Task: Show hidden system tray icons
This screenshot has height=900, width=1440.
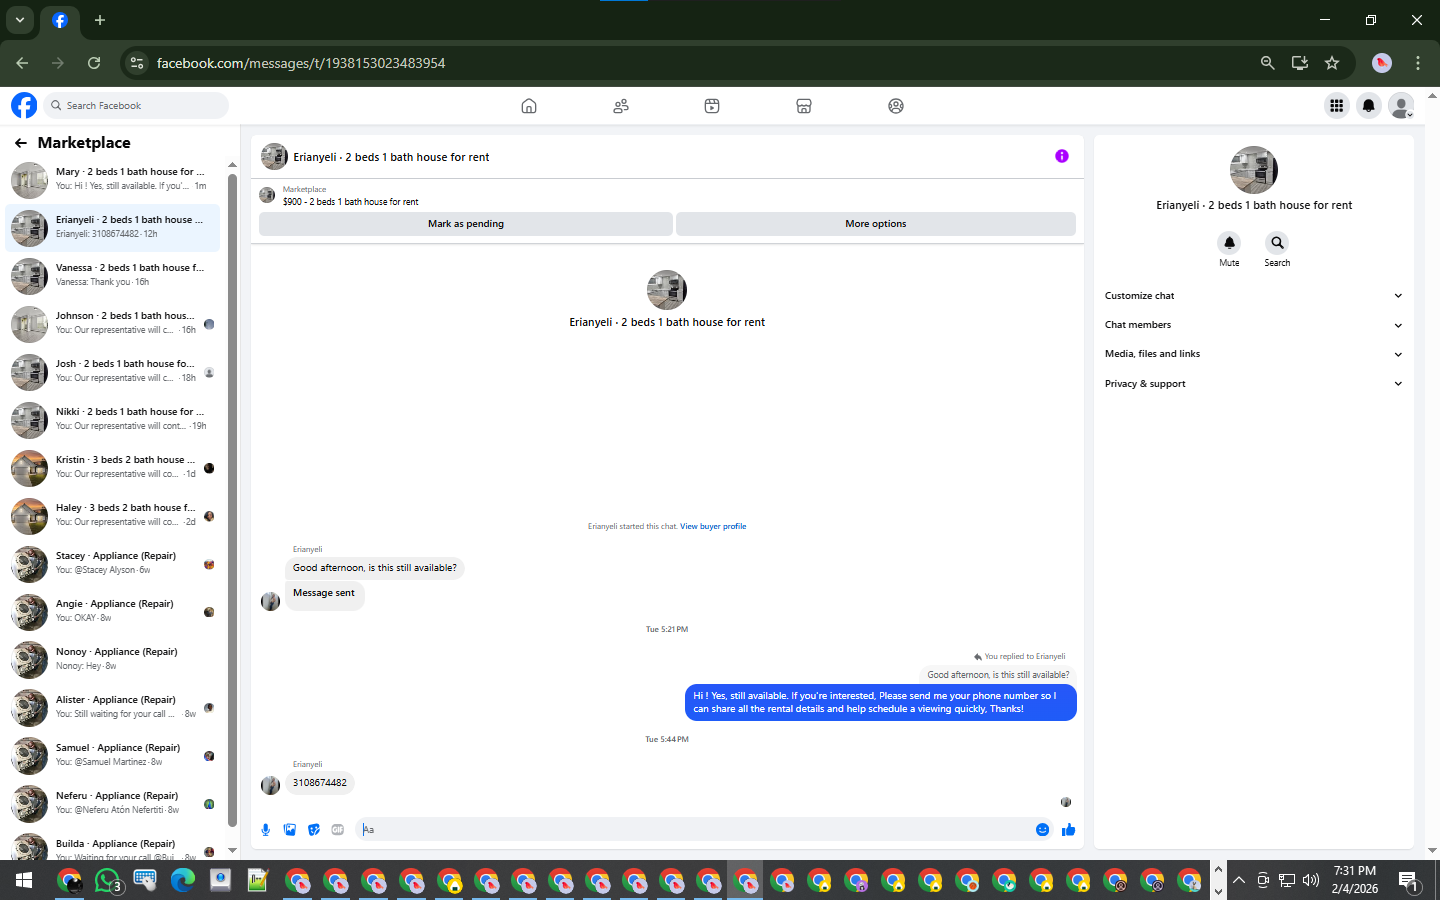Action: (x=1239, y=881)
